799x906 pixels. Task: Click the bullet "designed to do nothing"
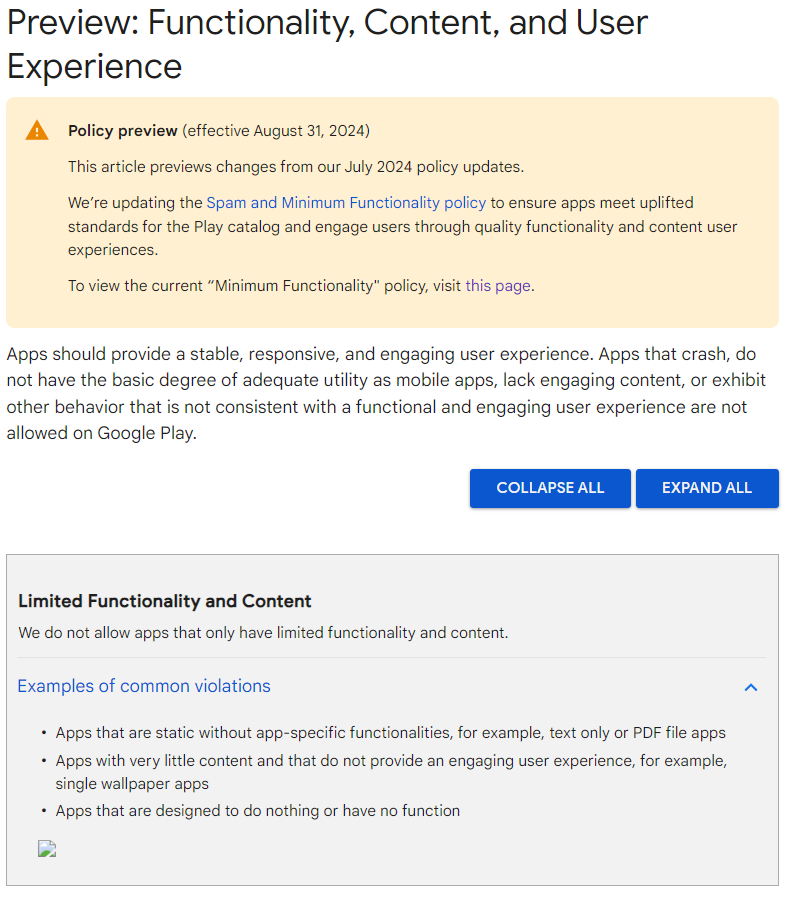point(258,811)
